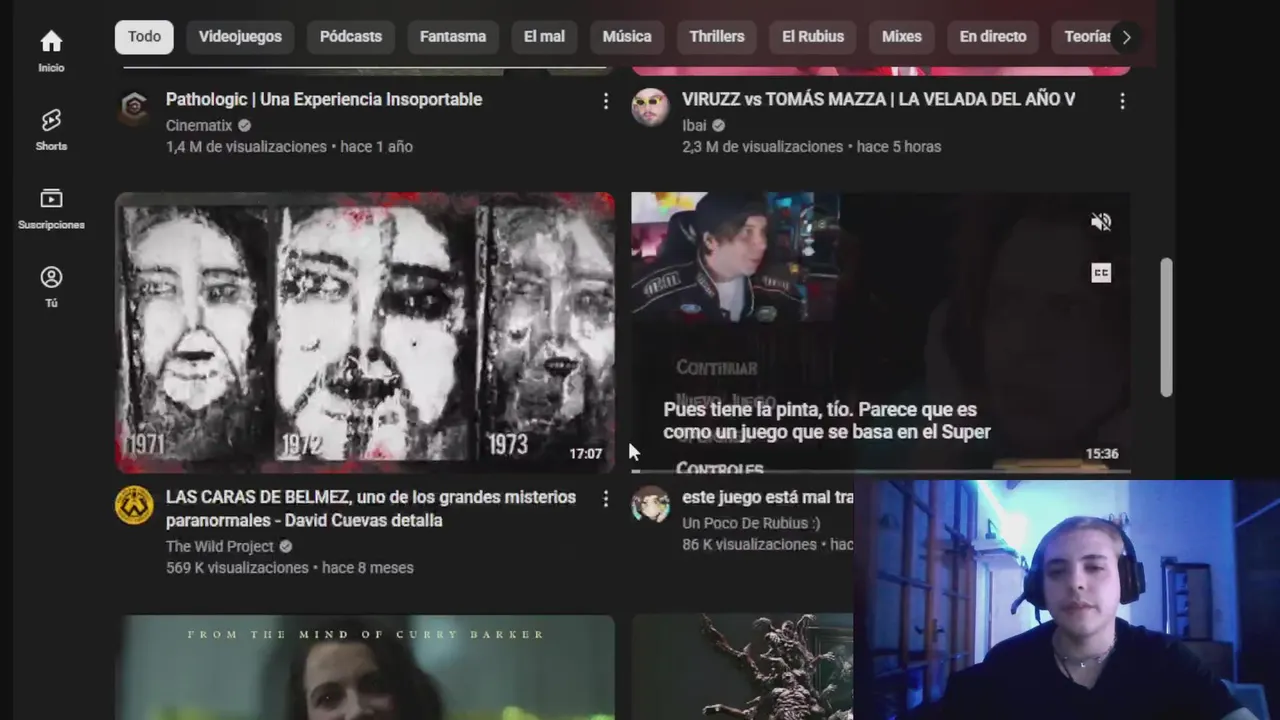This screenshot has width=1280, height=720.
Task: Open Curry Barker movie thumbnail
Action: [365, 667]
